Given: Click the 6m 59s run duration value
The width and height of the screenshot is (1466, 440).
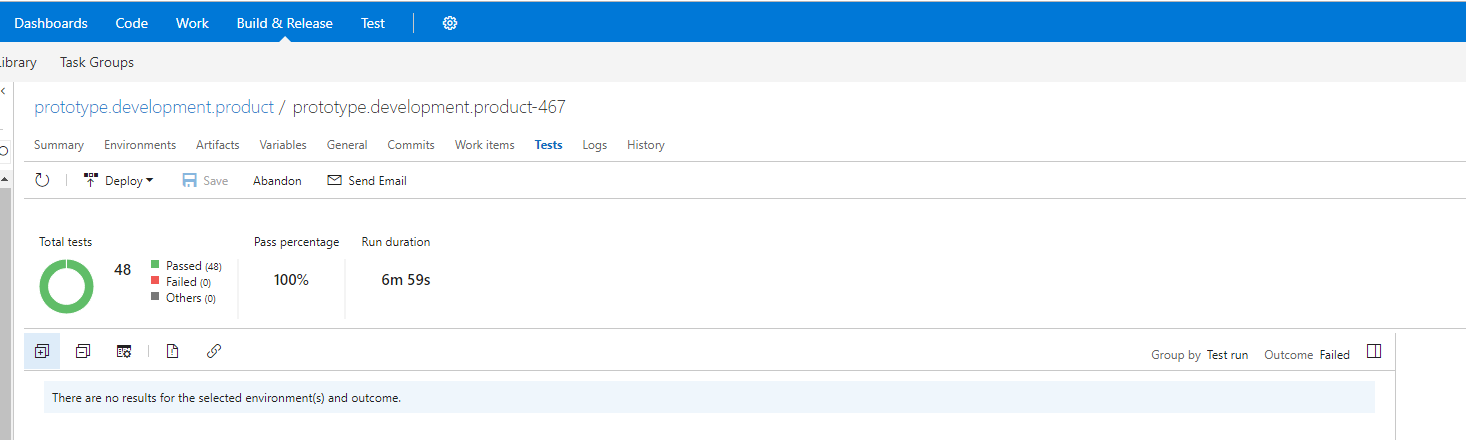Looking at the screenshot, I should [406, 280].
